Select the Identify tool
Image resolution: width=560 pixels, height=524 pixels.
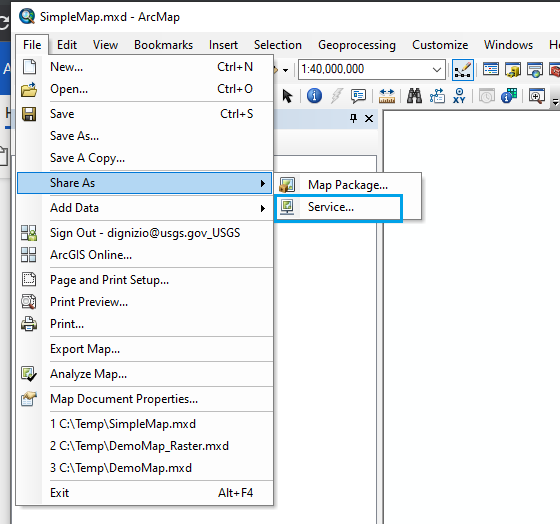(x=314, y=96)
